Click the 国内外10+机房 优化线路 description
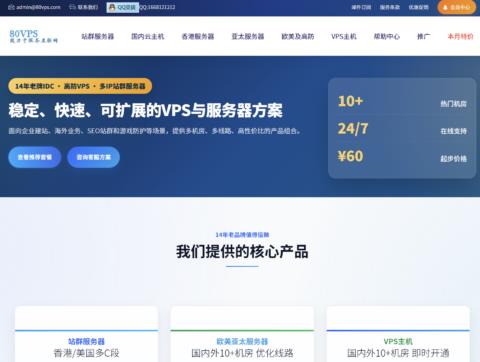This screenshot has width=480, height=362. [242, 353]
